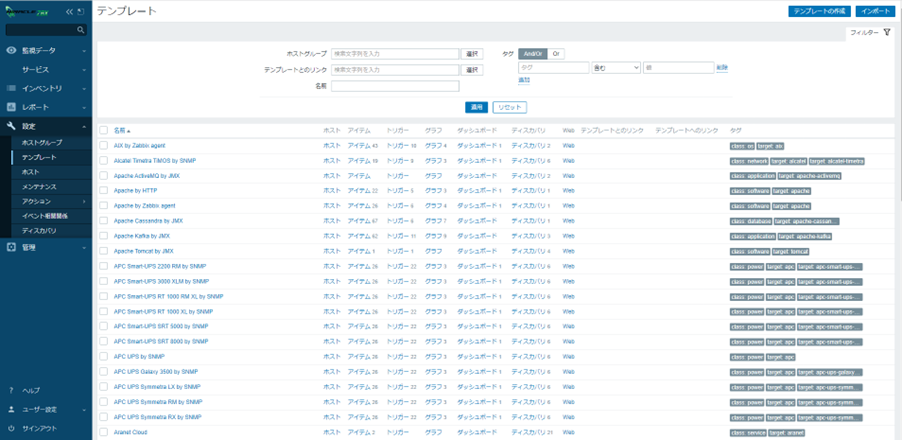
Task: Open ホストグループ in the sidebar
Action: [x=42, y=143]
